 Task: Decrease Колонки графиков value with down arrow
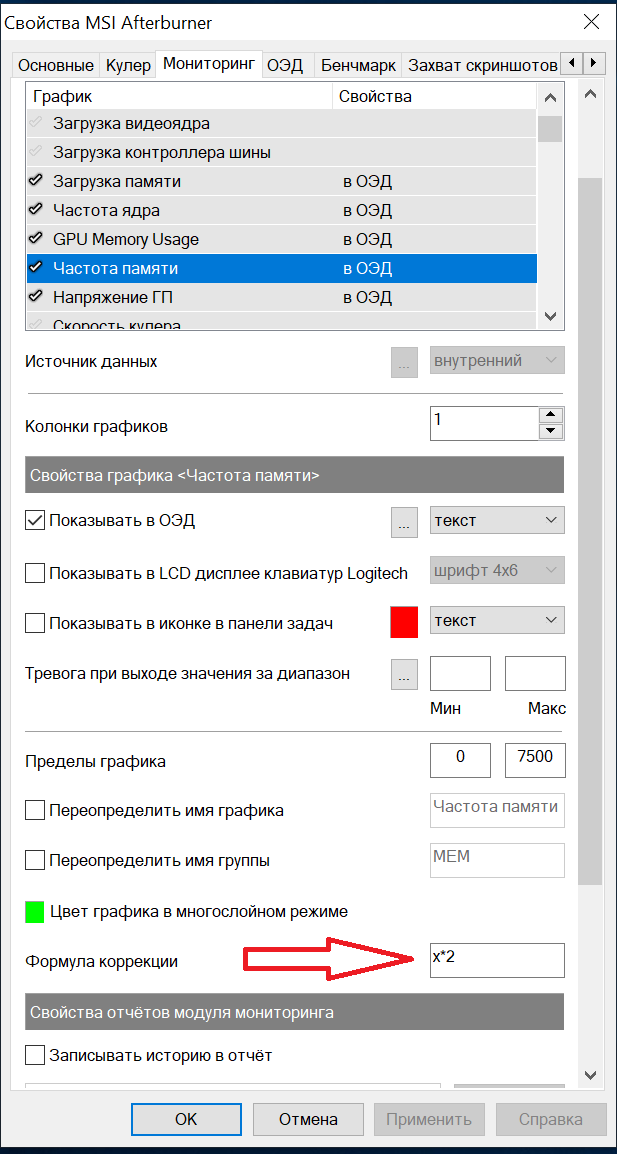[x=551, y=432]
